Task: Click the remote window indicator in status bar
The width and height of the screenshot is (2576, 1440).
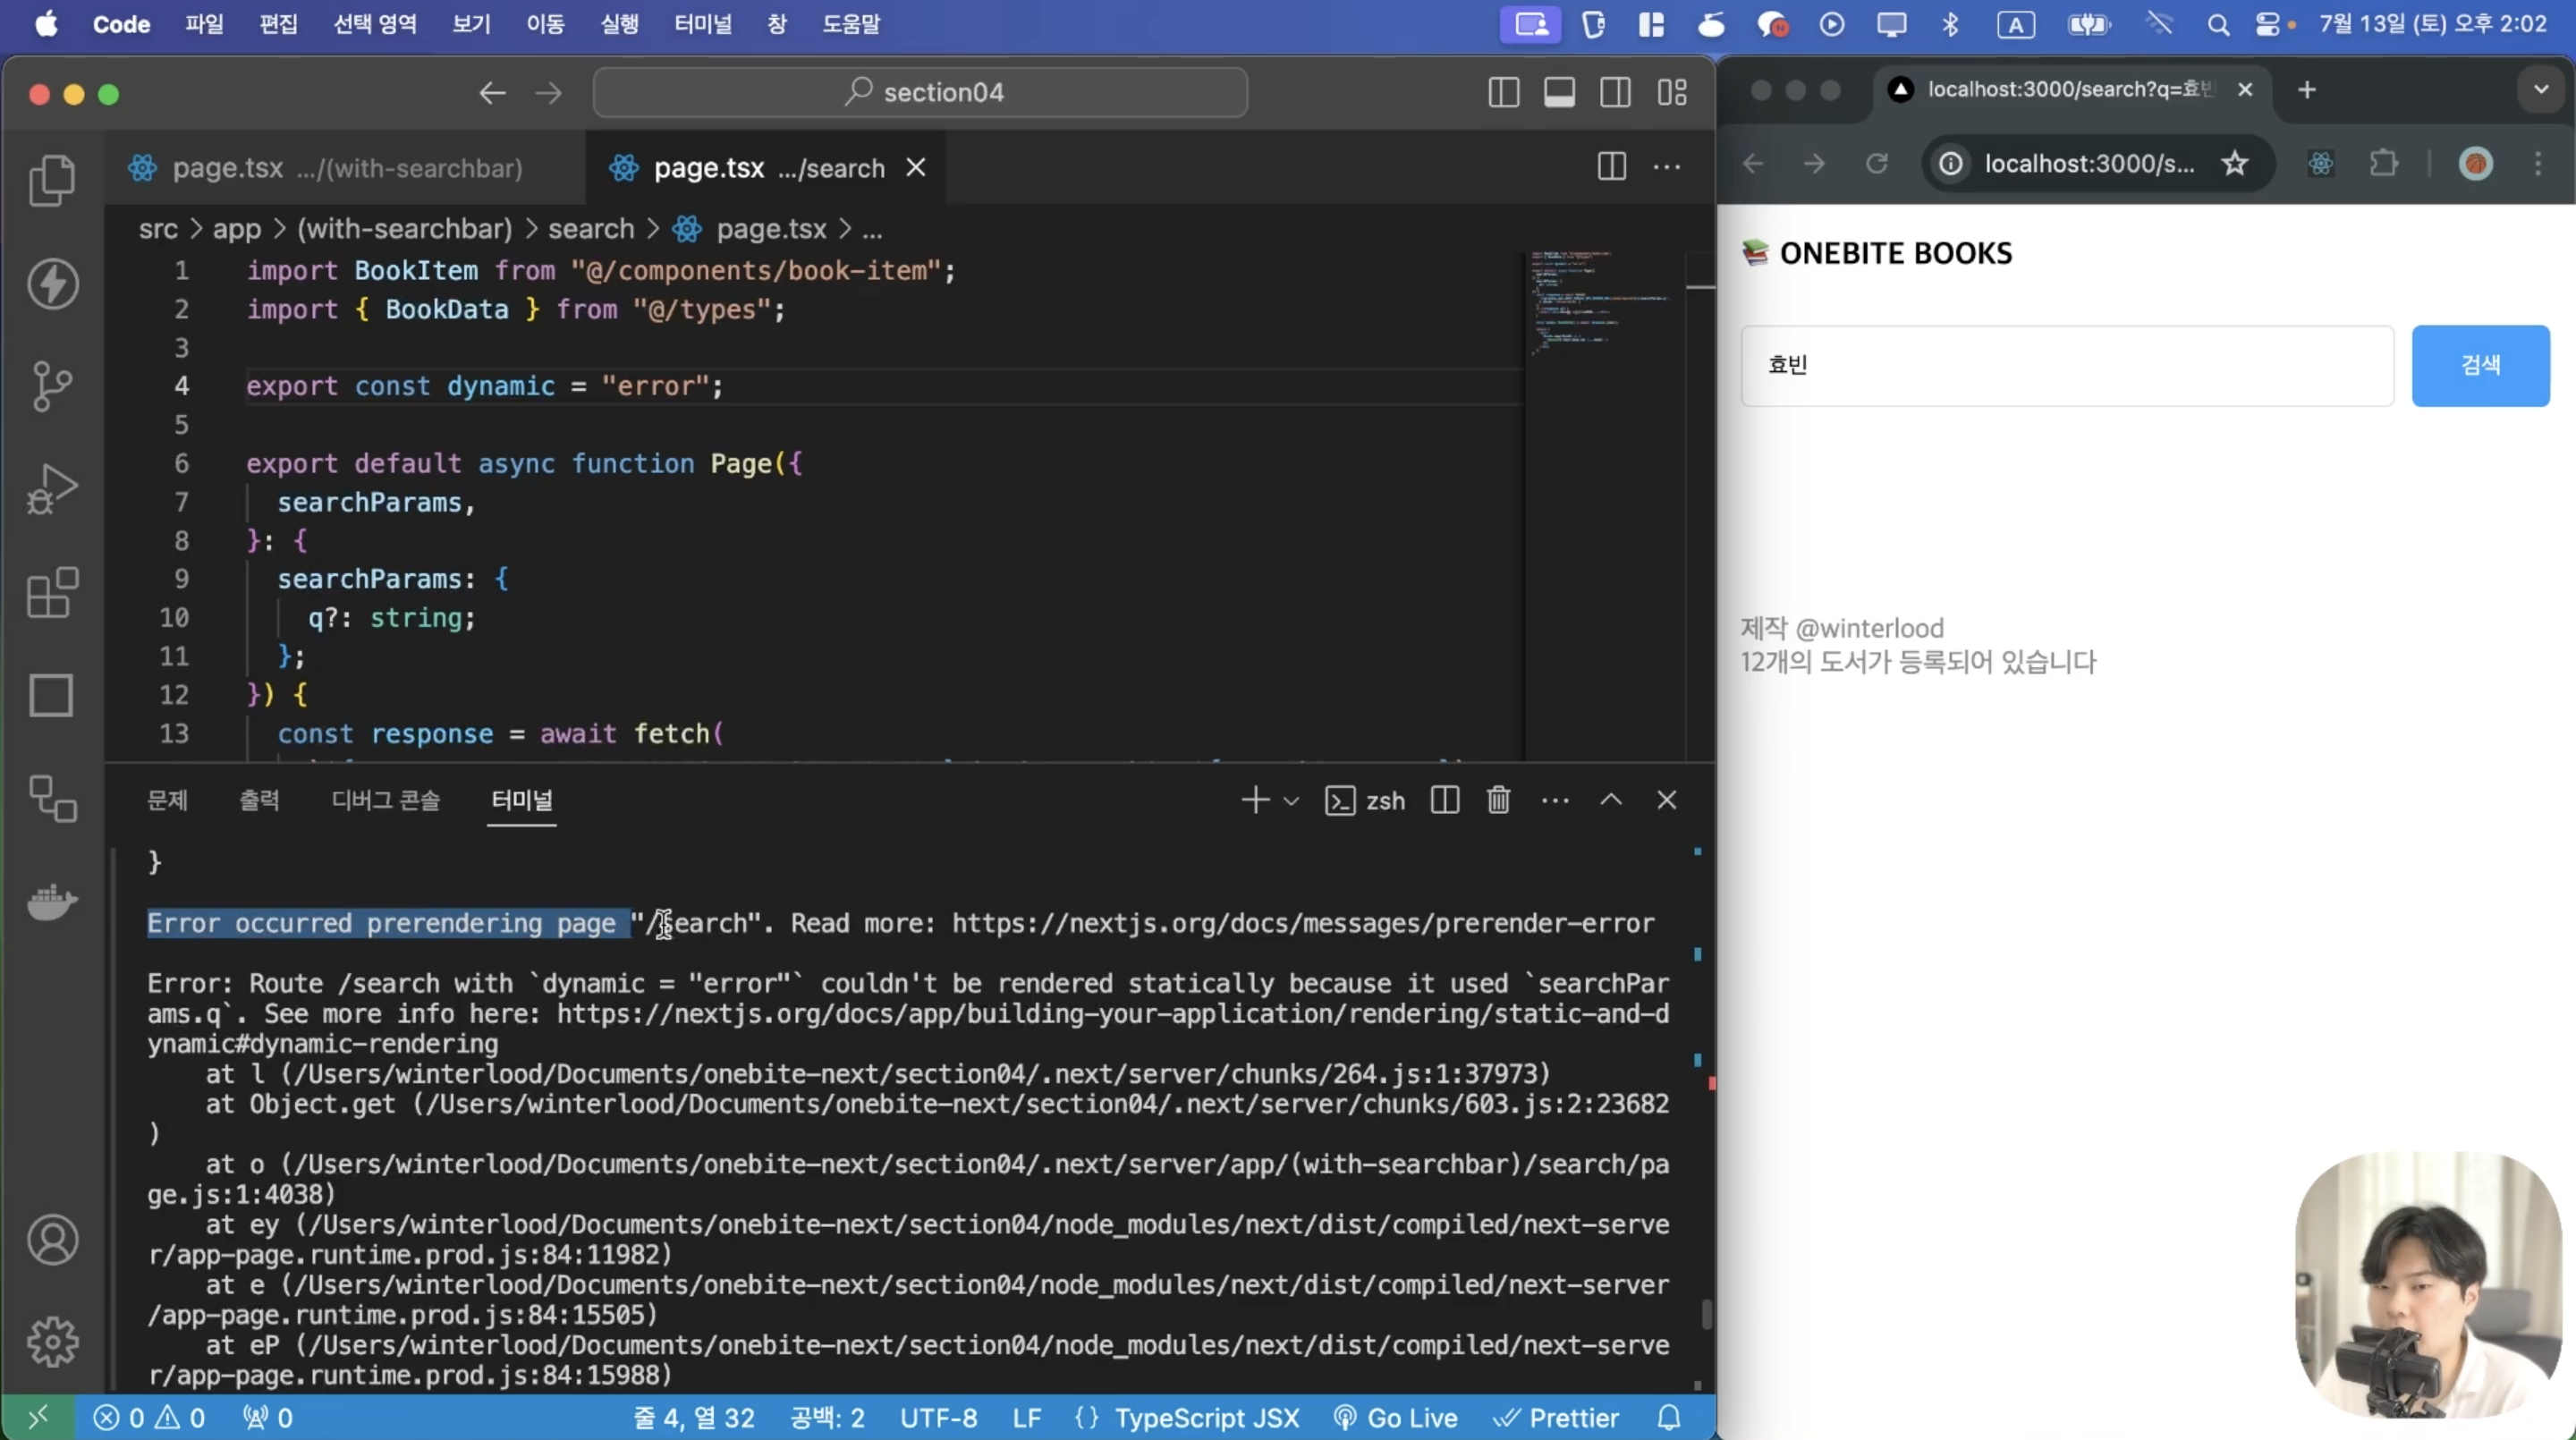Action: 38,1417
